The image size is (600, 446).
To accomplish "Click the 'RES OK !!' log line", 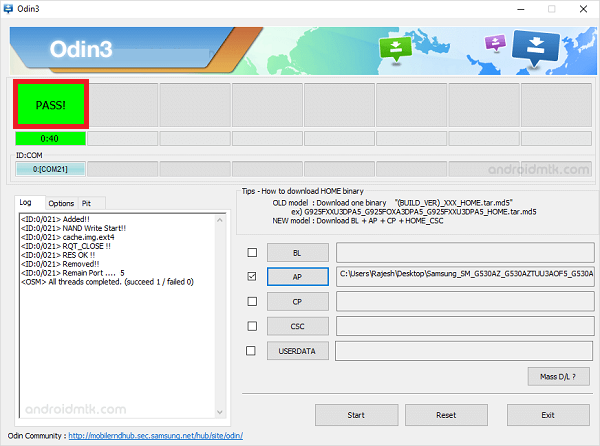I will coord(58,255).
